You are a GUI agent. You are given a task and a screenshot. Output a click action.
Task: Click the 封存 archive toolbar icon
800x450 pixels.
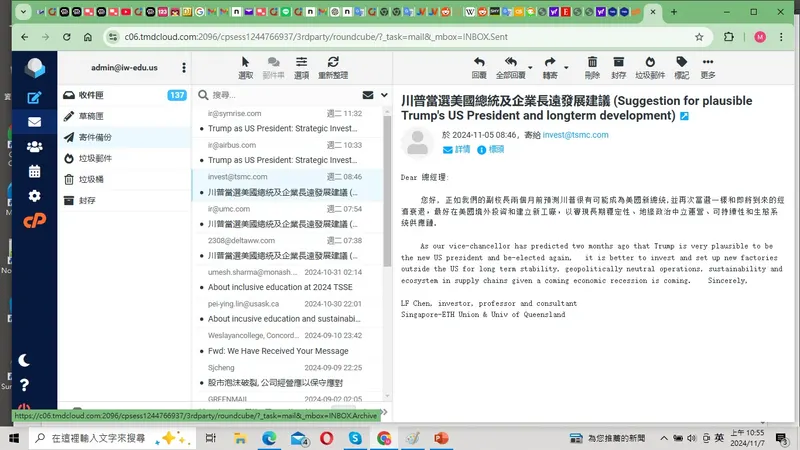(x=618, y=67)
